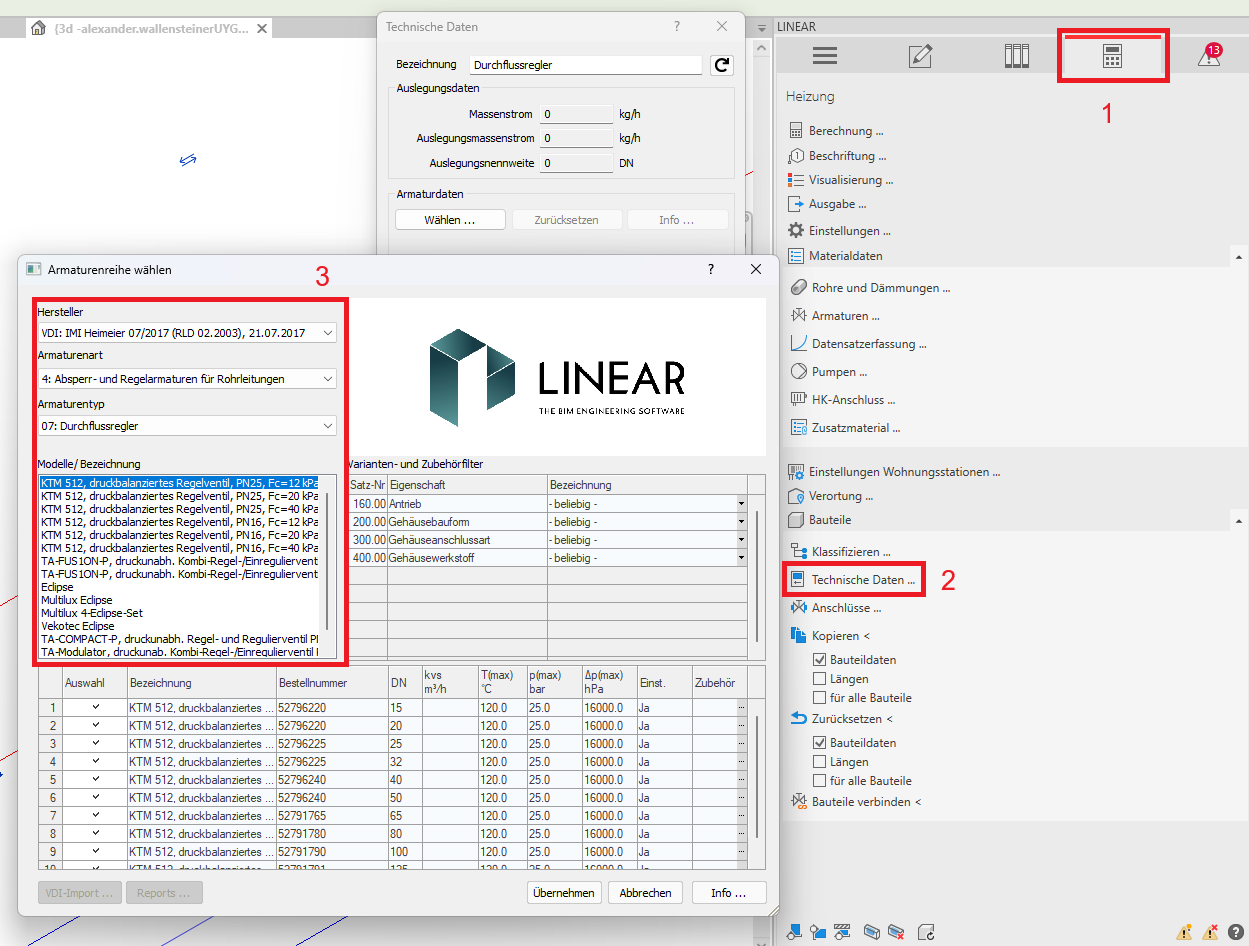Click the warnings icon with 13 badge
This screenshot has width=1249, height=946.
pos(1208,57)
